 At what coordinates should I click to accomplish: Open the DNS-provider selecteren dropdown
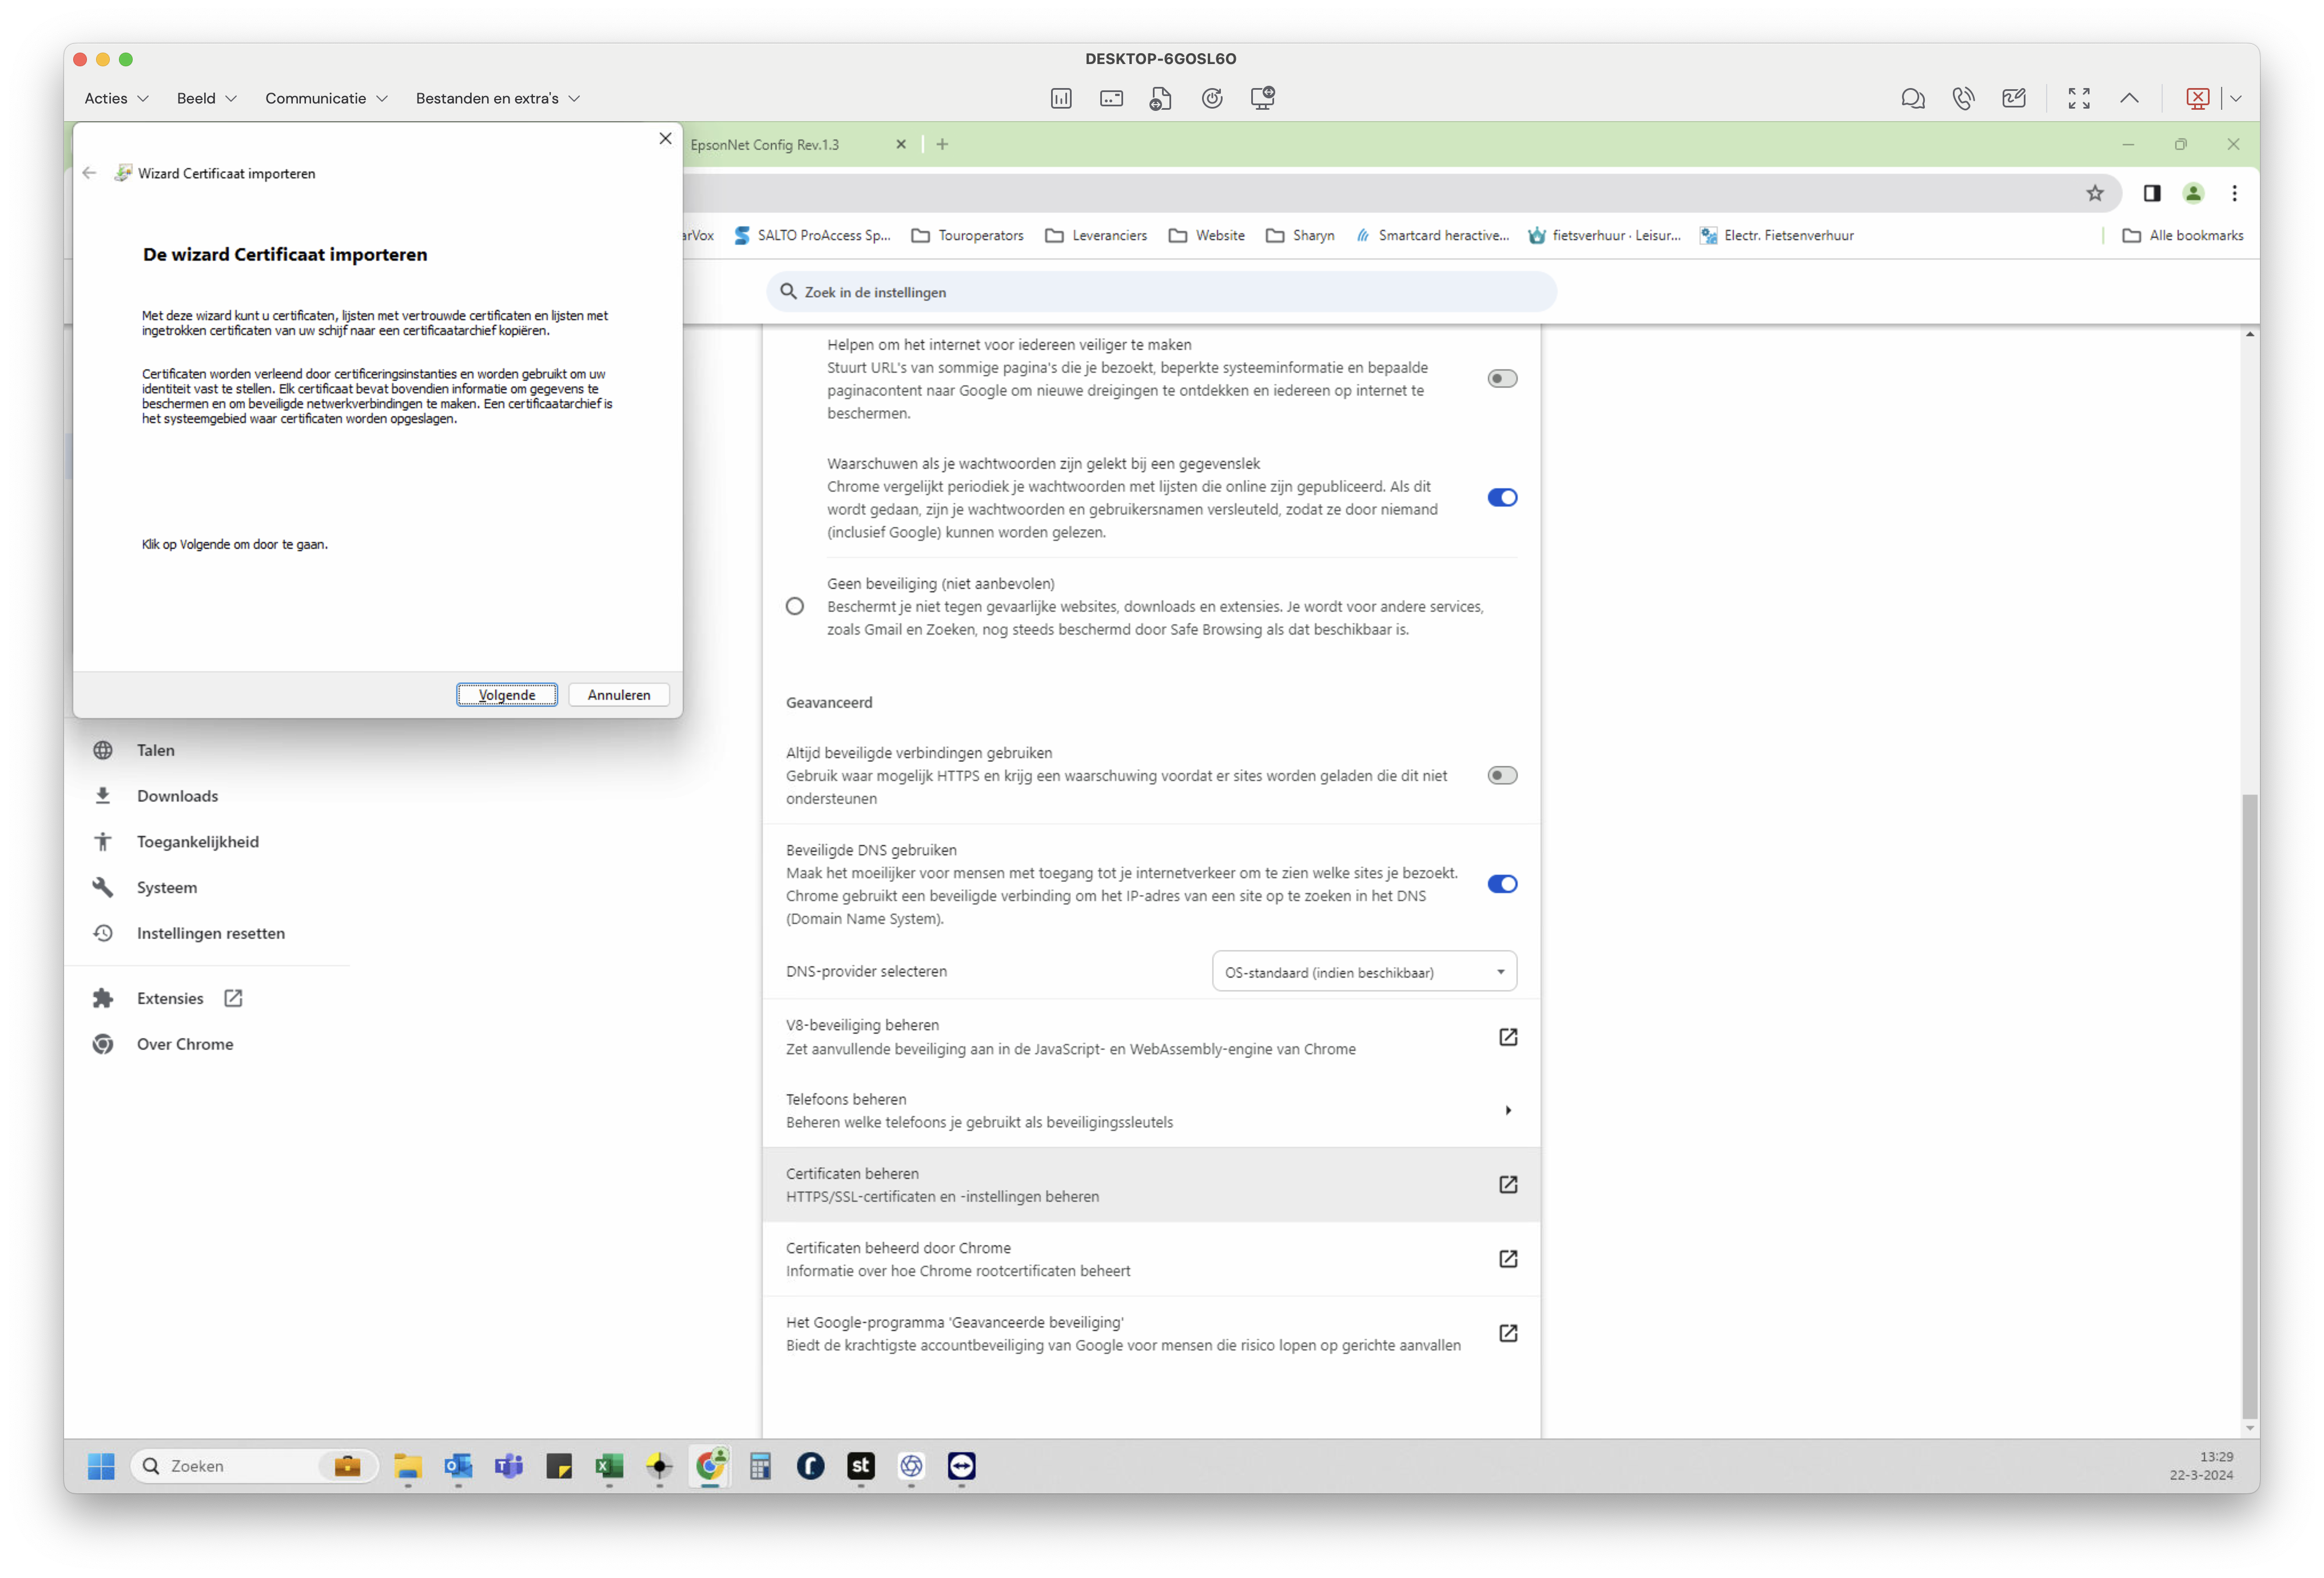point(1364,971)
